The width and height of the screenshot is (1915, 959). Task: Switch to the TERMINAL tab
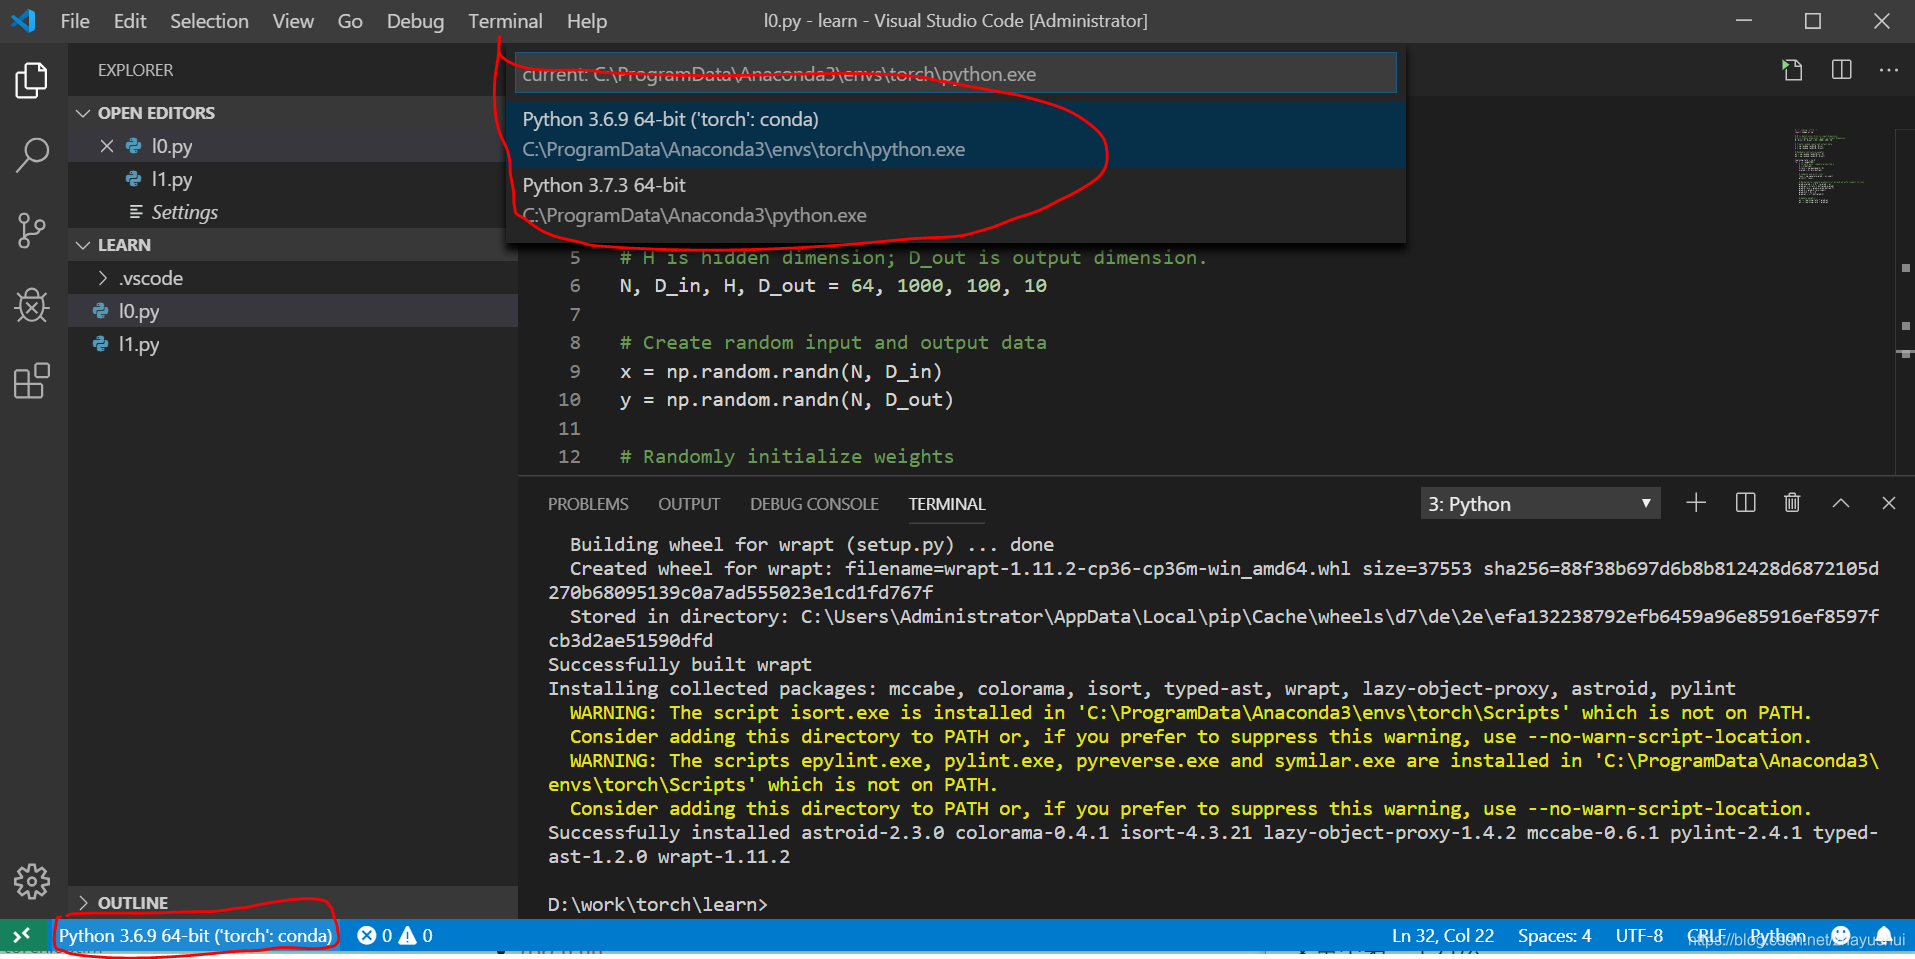tap(947, 504)
